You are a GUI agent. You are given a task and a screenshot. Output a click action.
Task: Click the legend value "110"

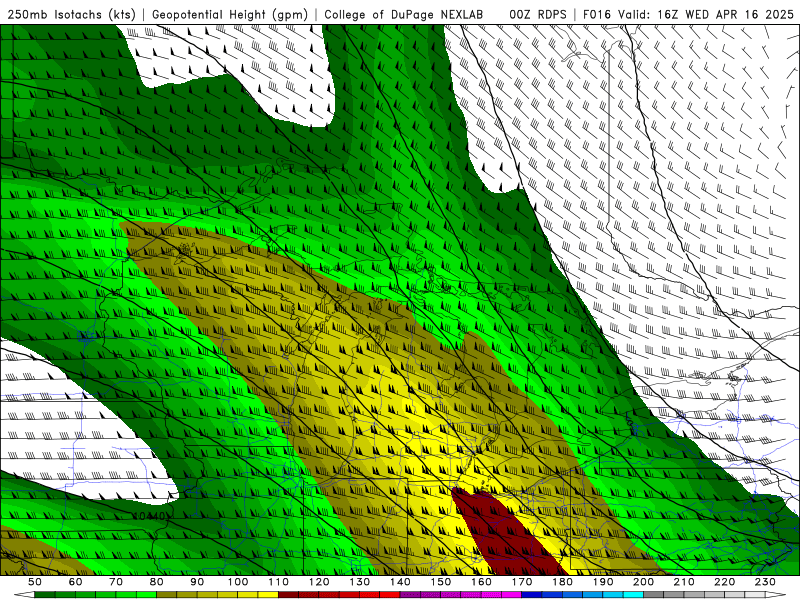[279, 582]
